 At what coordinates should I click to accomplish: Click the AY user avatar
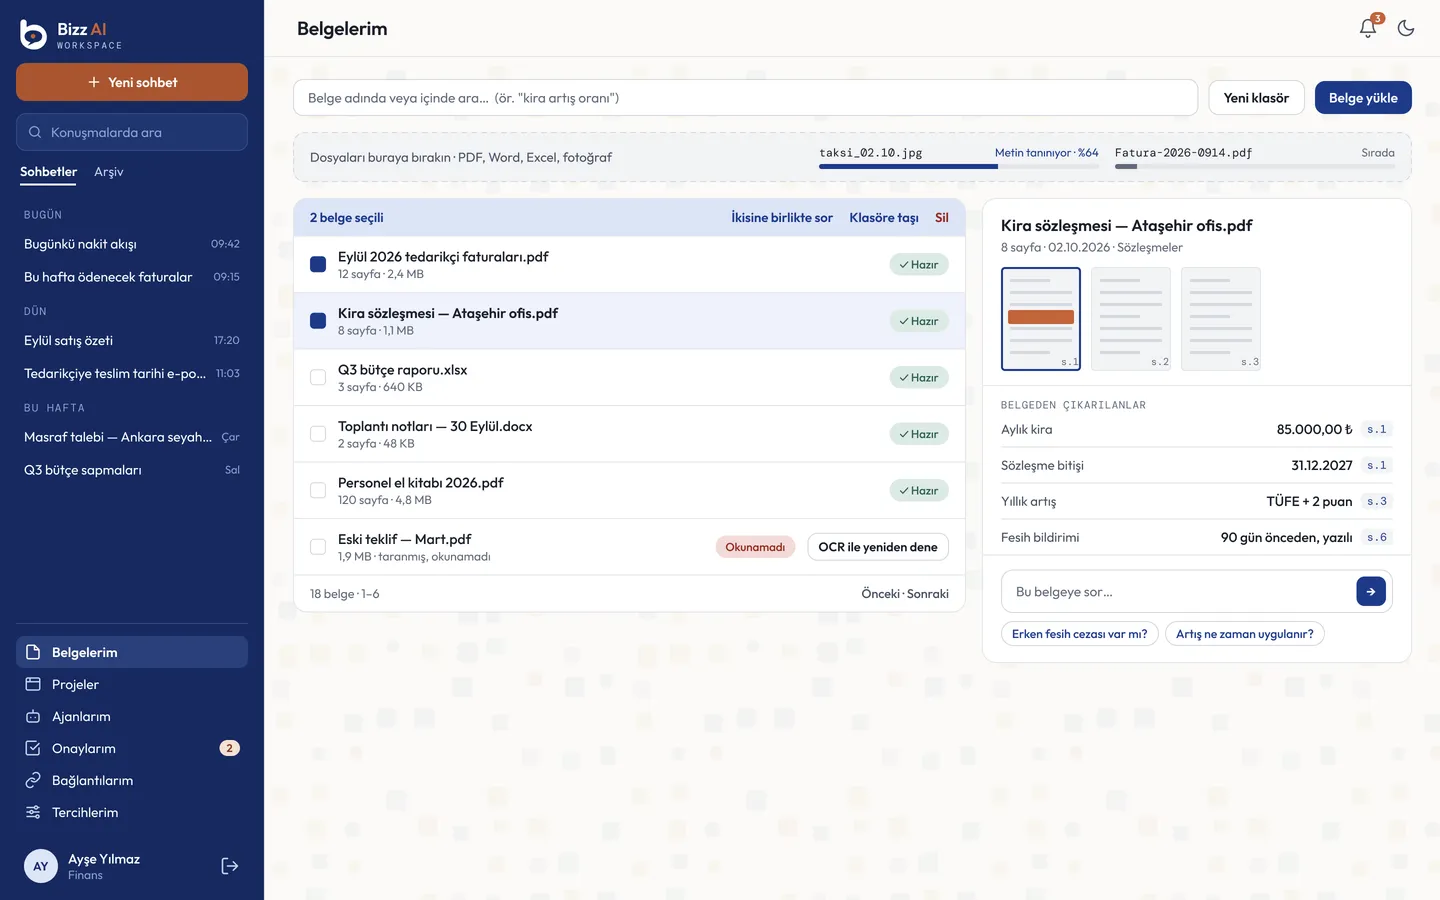point(41,866)
